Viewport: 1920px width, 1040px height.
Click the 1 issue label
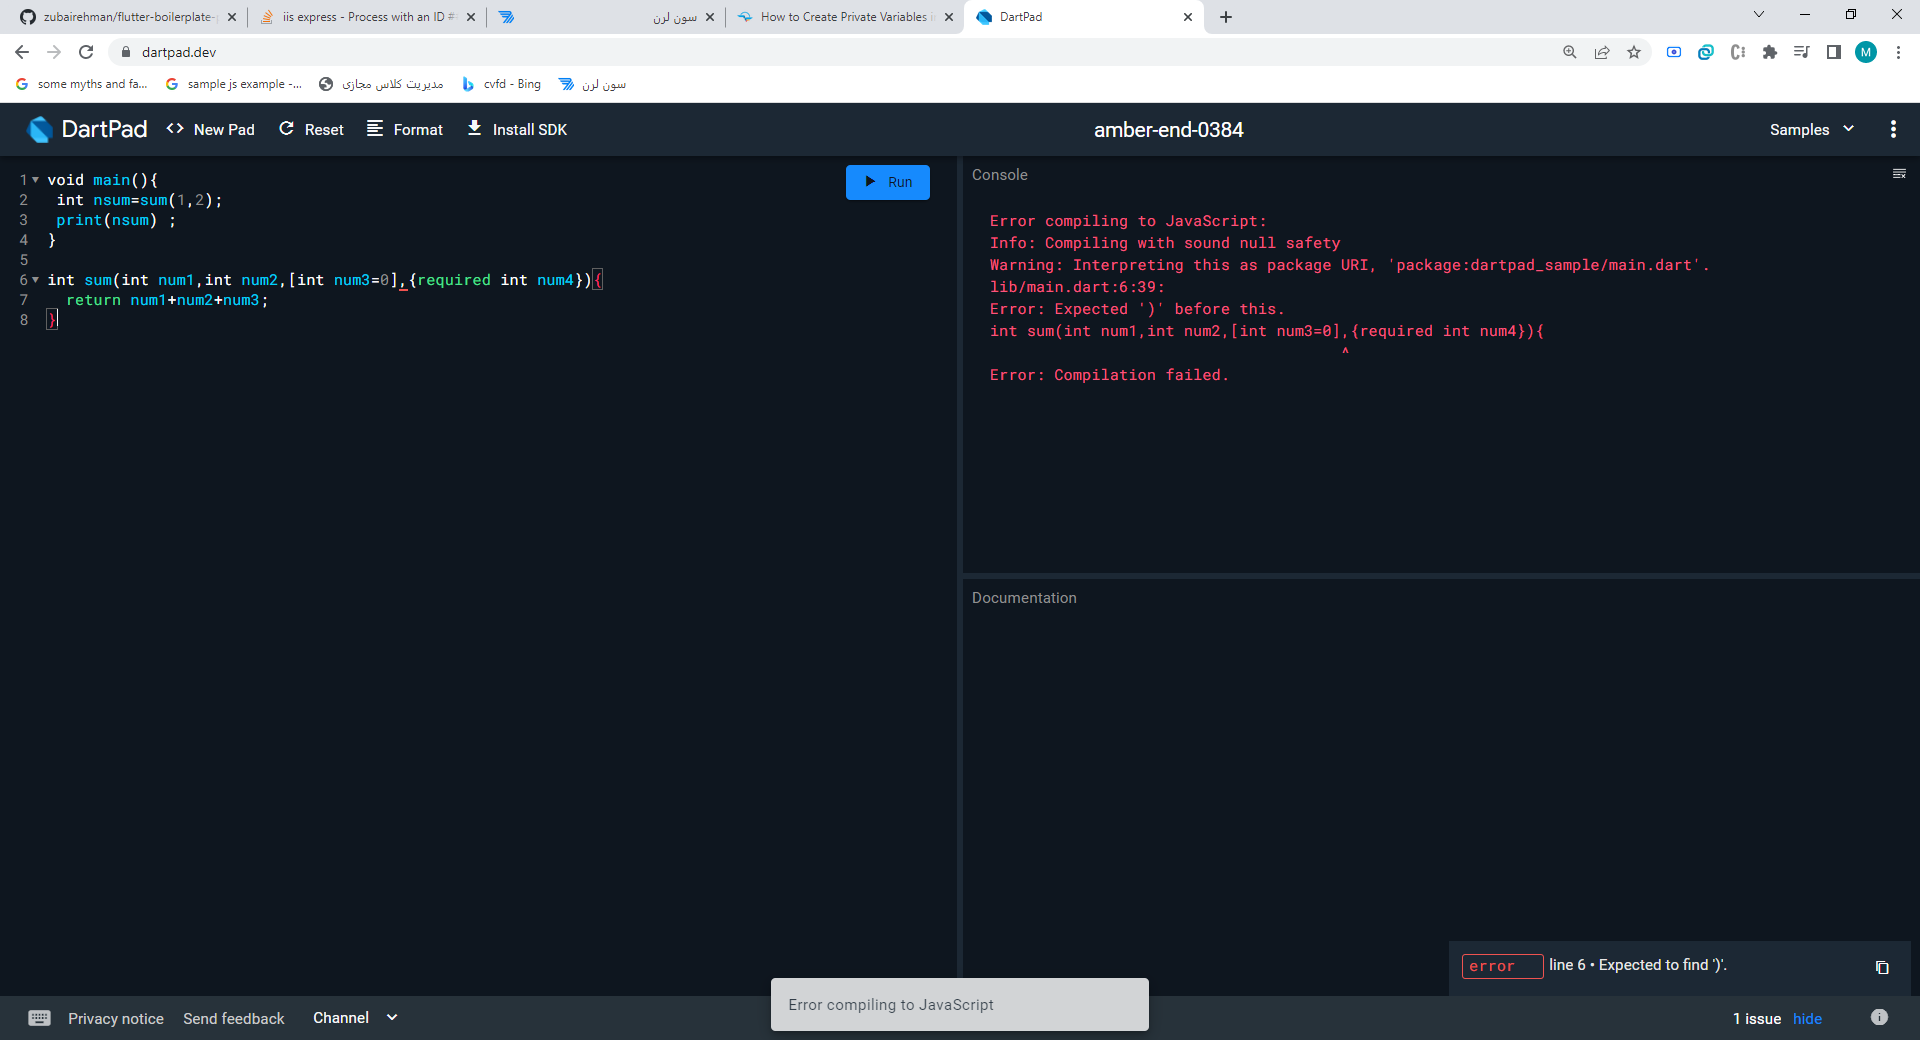1757,1019
